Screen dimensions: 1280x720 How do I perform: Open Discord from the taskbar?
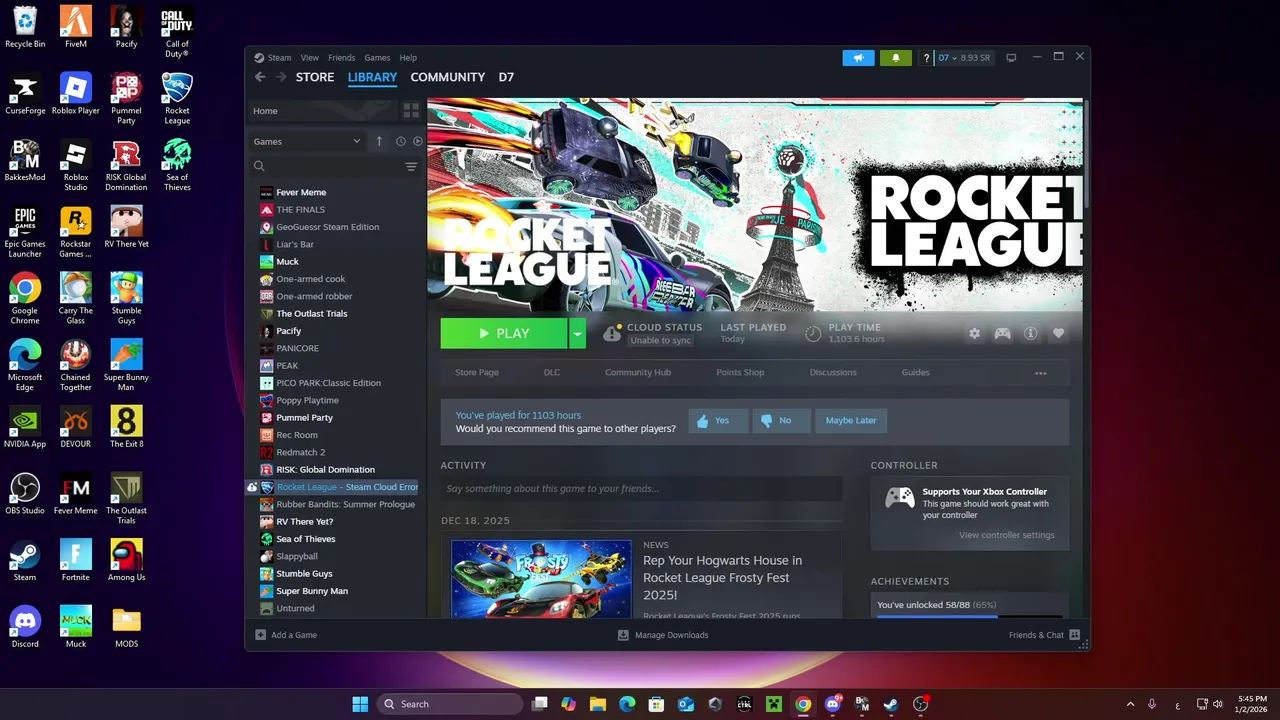tap(832, 704)
